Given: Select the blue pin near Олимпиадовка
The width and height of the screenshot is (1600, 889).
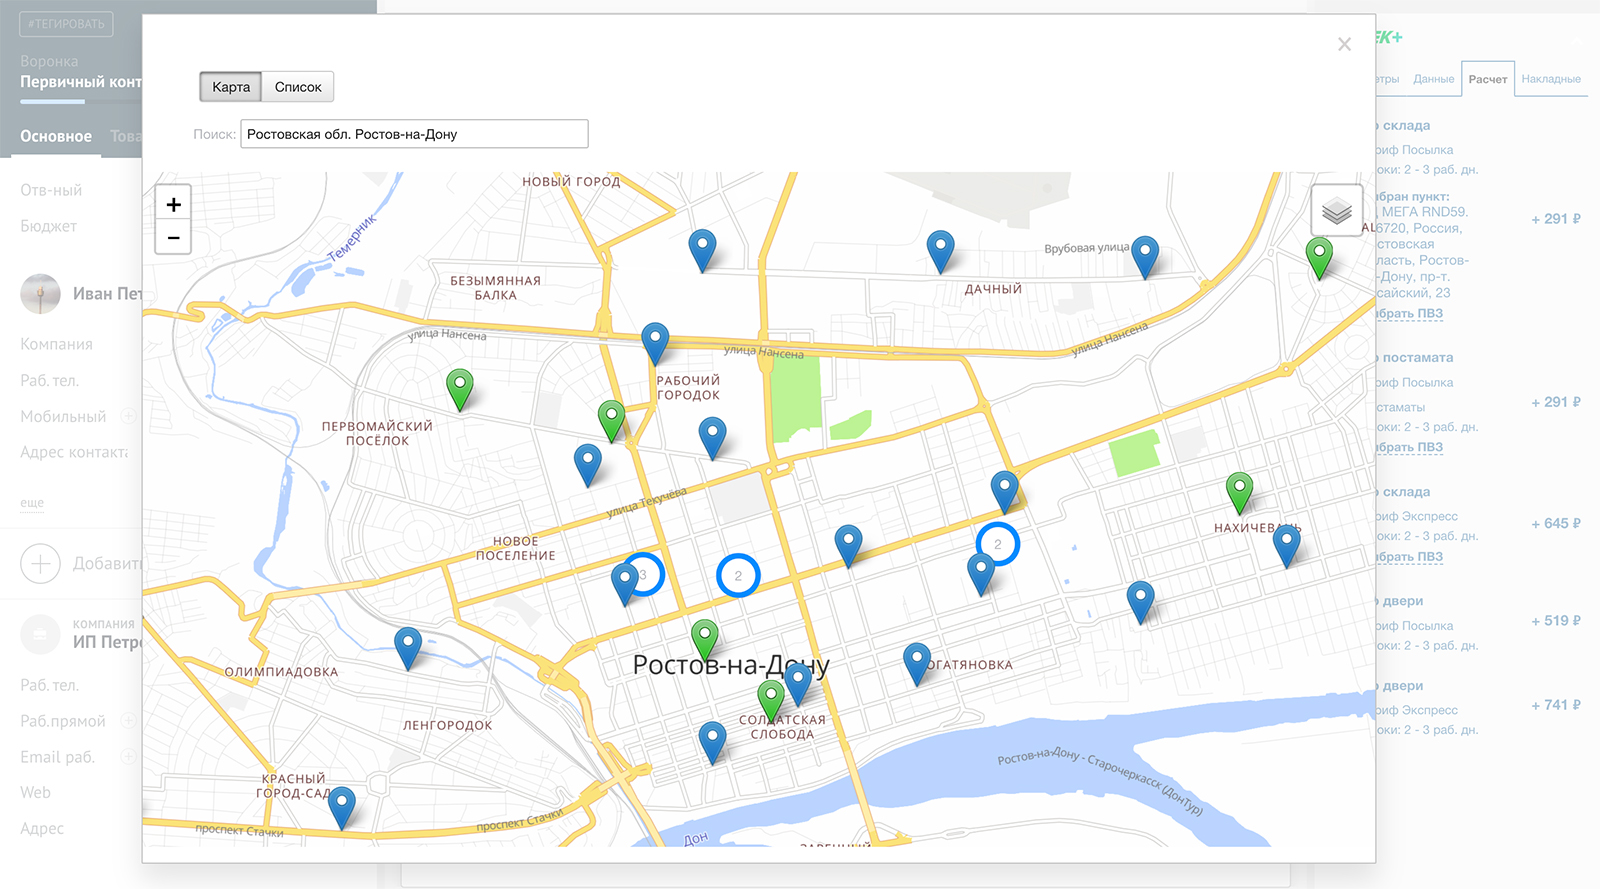Looking at the screenshot, I should (x=408, y=645).
